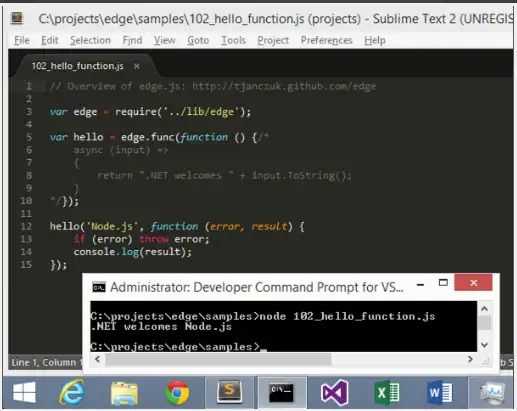
Task: Click the Command Prompt scroll right arrow
Action: [x=470, y=359]
